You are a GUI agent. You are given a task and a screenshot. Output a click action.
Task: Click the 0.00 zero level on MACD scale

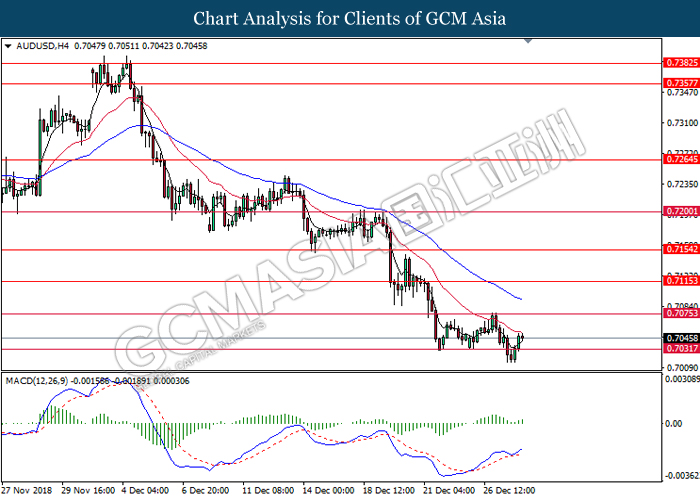coord(676,424)
